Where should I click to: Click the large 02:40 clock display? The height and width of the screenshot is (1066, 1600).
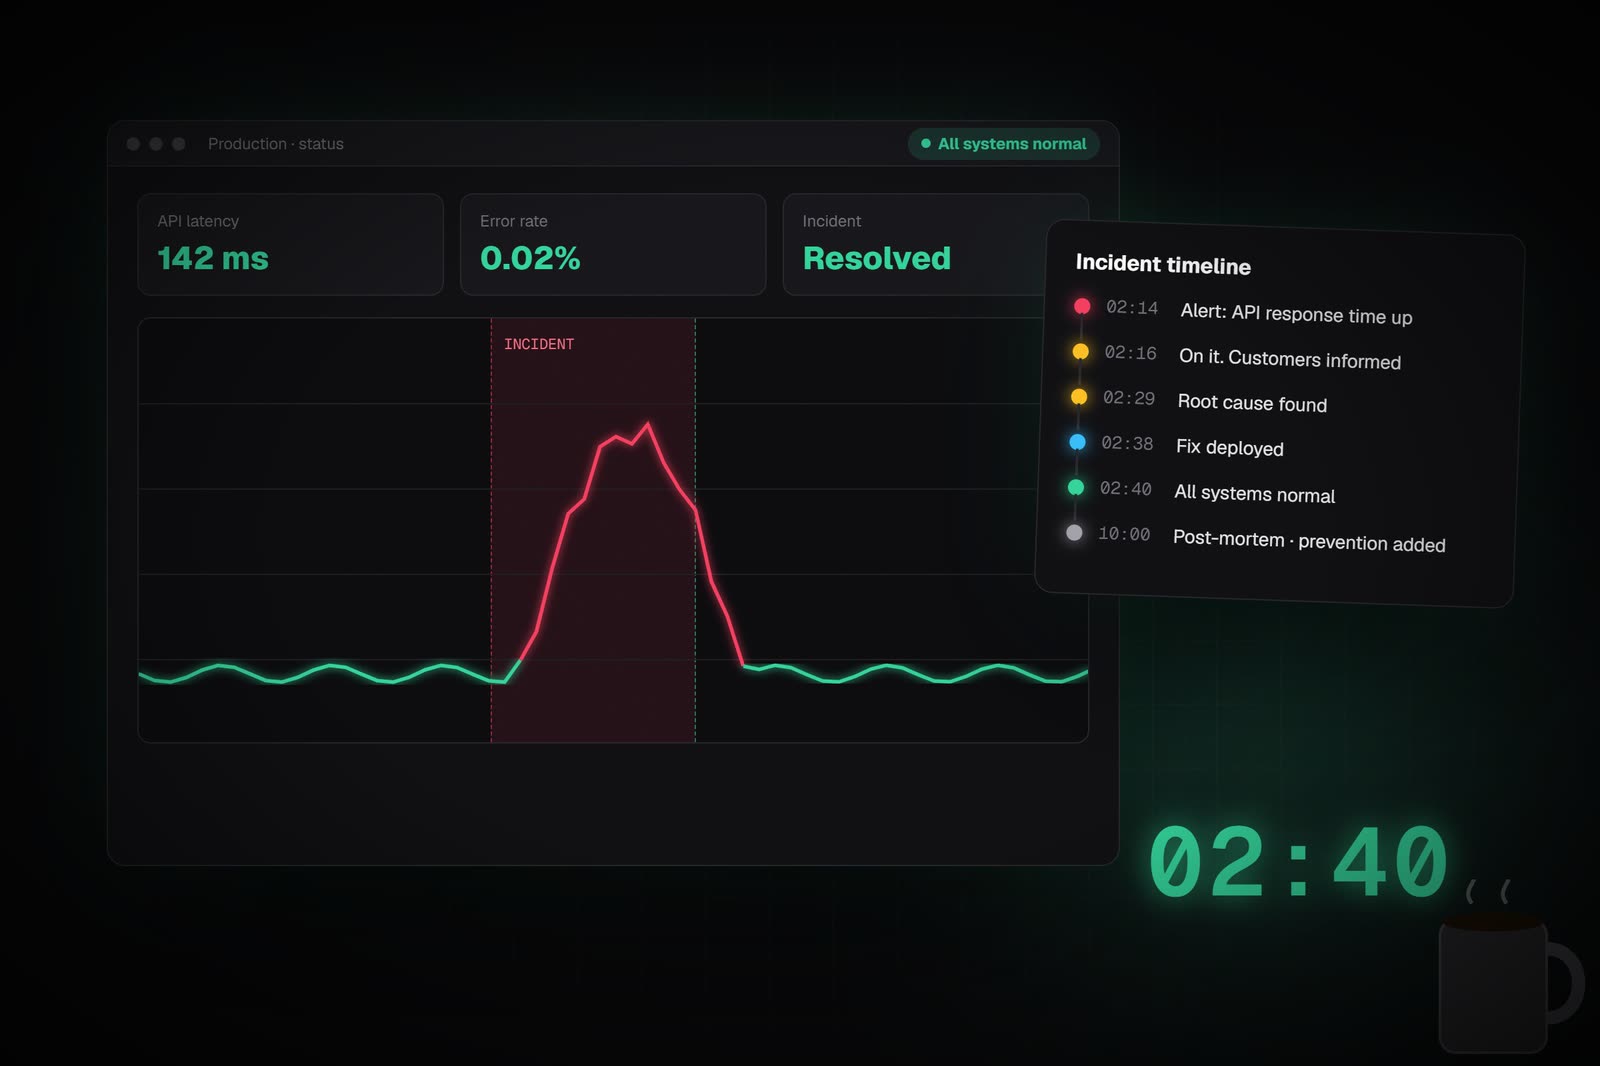coord(1298,862)
